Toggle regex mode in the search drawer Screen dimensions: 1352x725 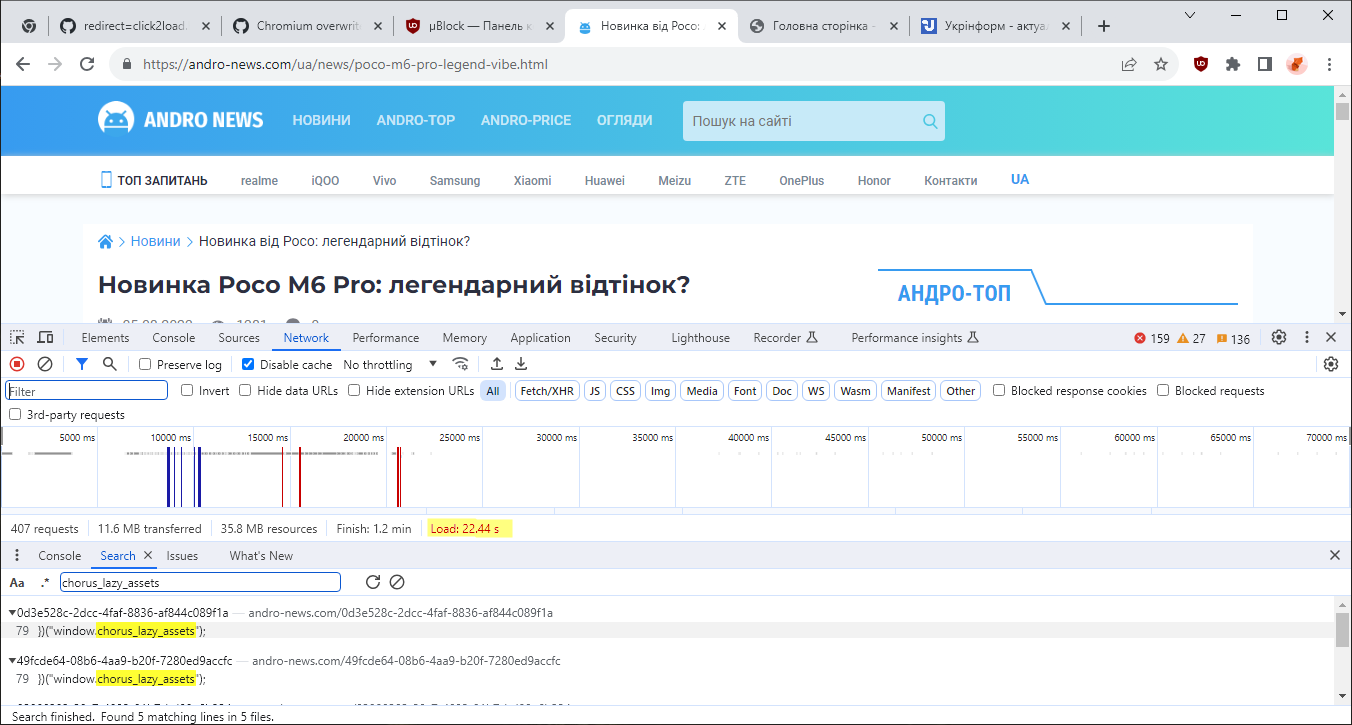pyautogui.click(x=43, y=581)
